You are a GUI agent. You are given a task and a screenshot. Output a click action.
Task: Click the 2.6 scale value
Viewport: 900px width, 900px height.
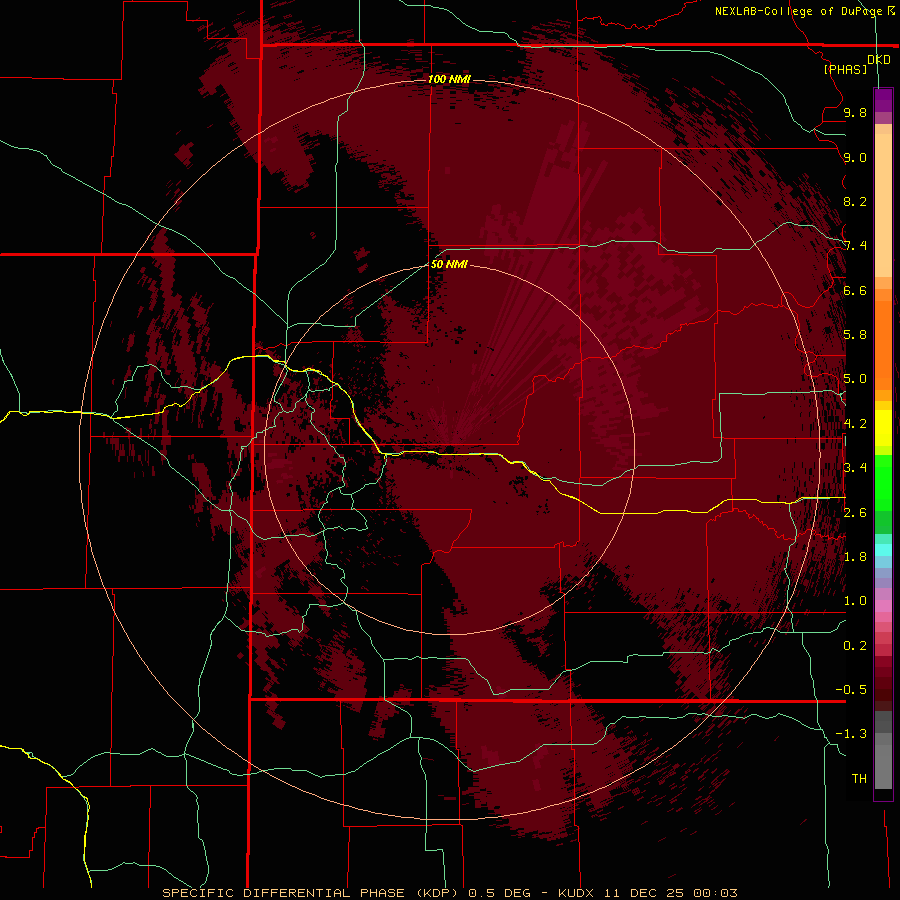855,513
